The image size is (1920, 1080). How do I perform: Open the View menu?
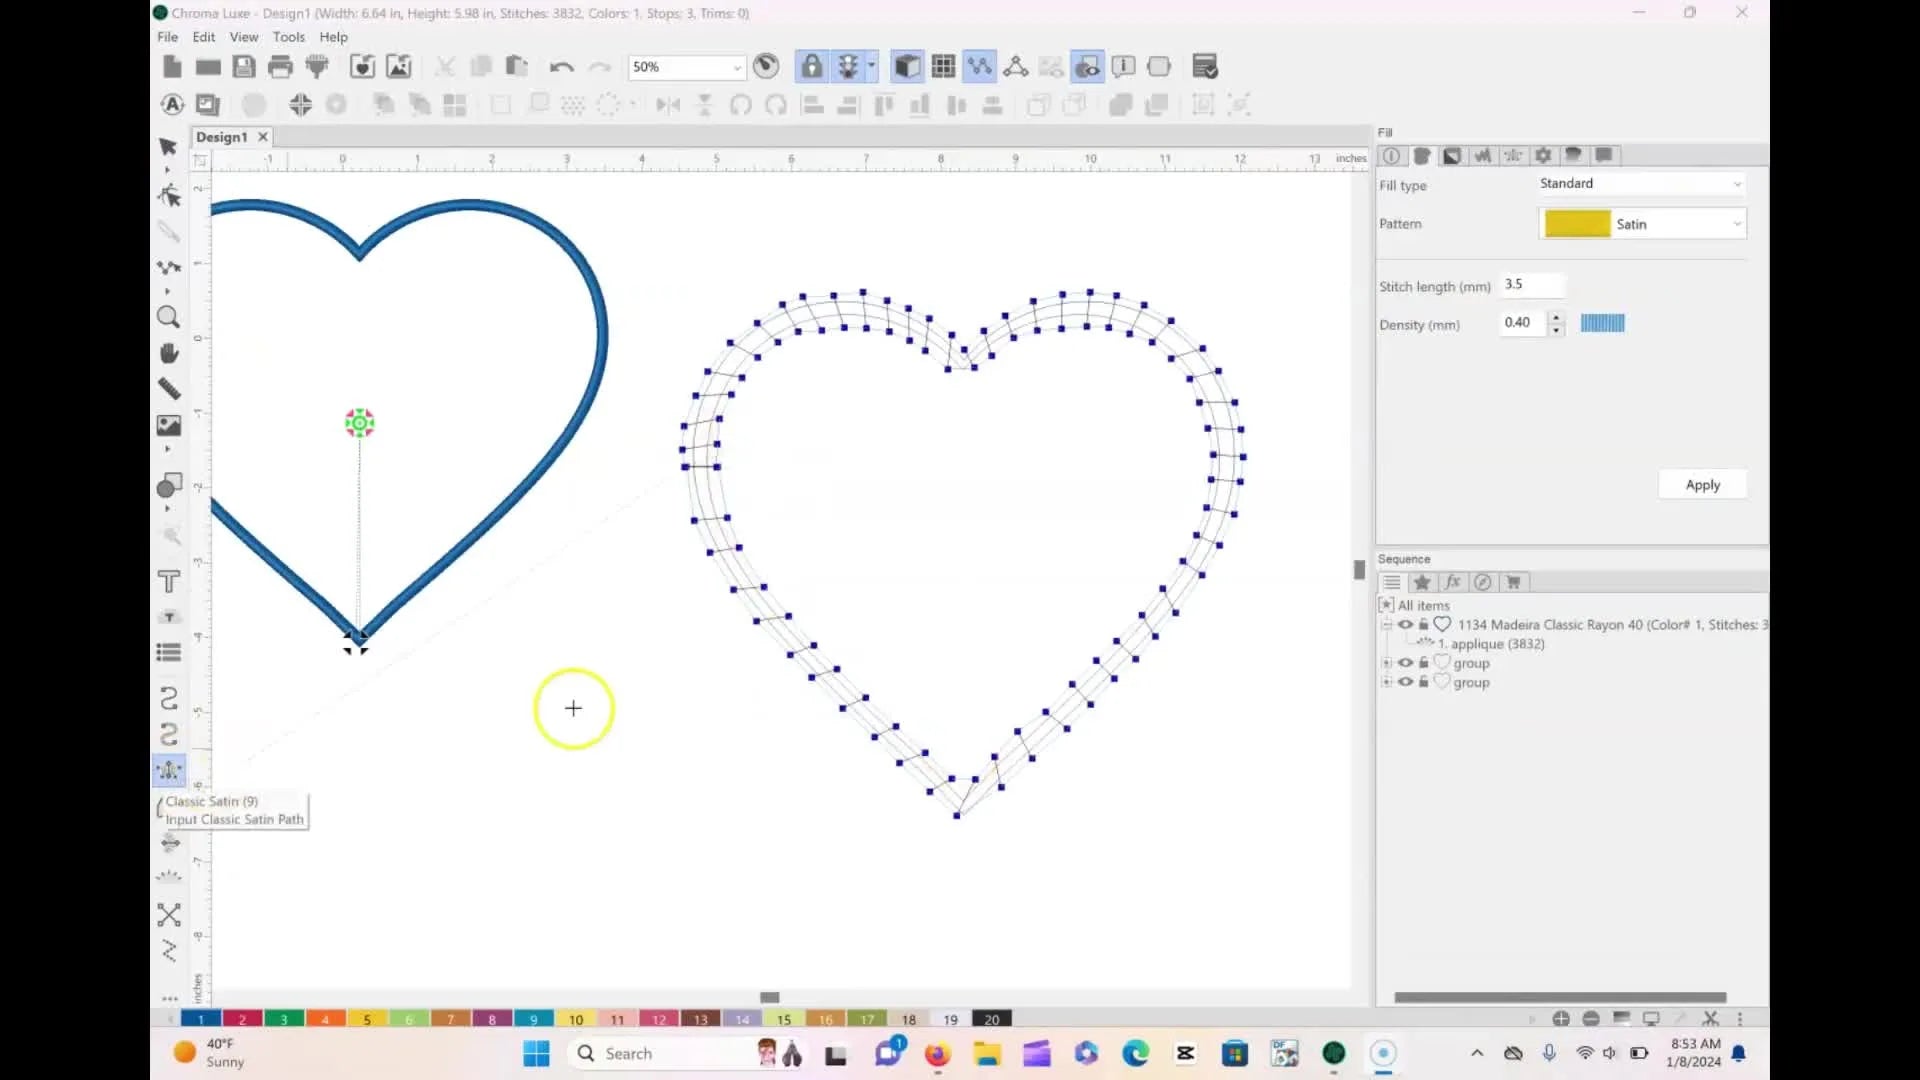pyautogui.click(x=243, y=37)
